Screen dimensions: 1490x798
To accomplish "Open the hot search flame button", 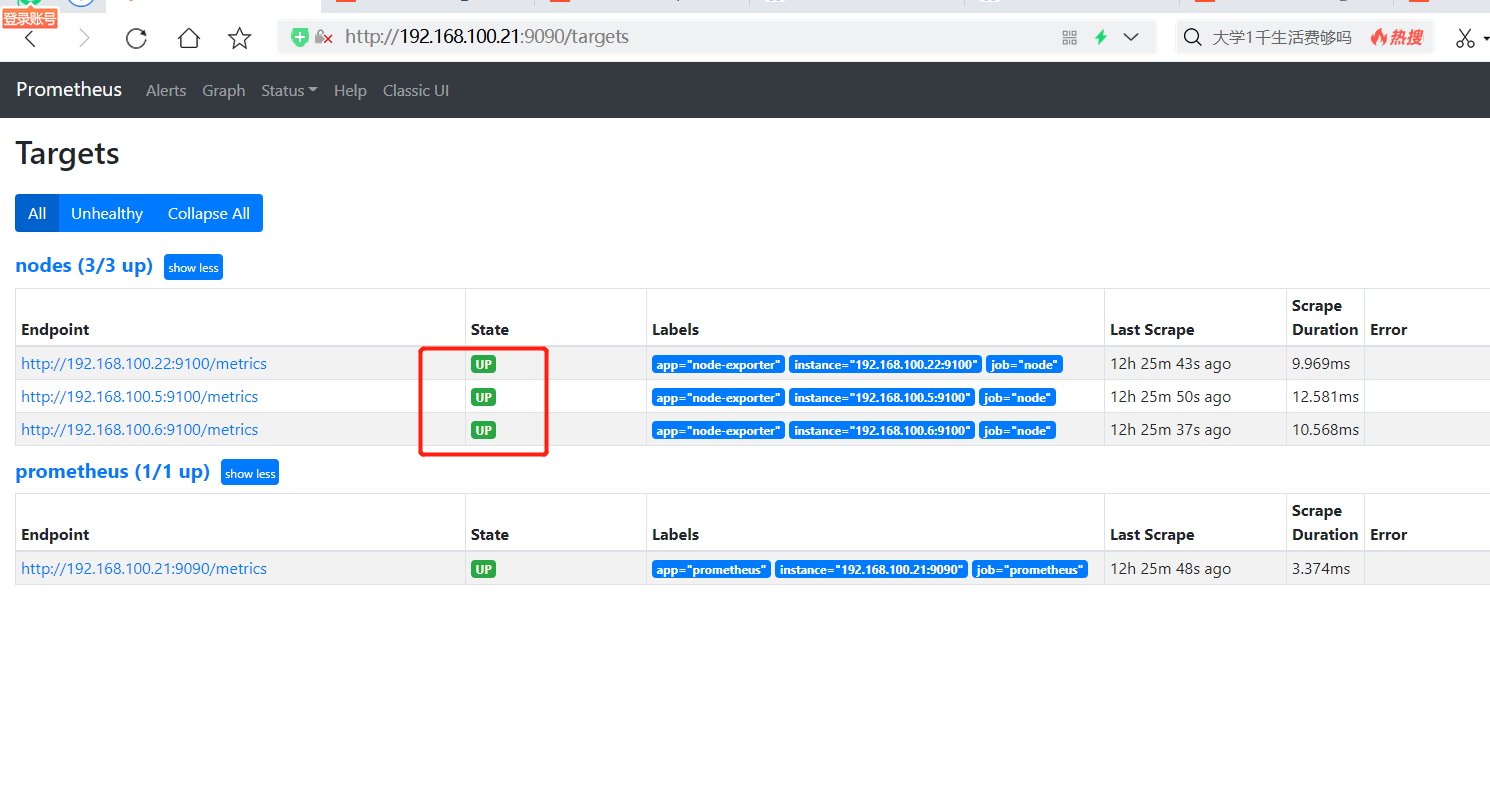I will click(x=1396, y=37).
